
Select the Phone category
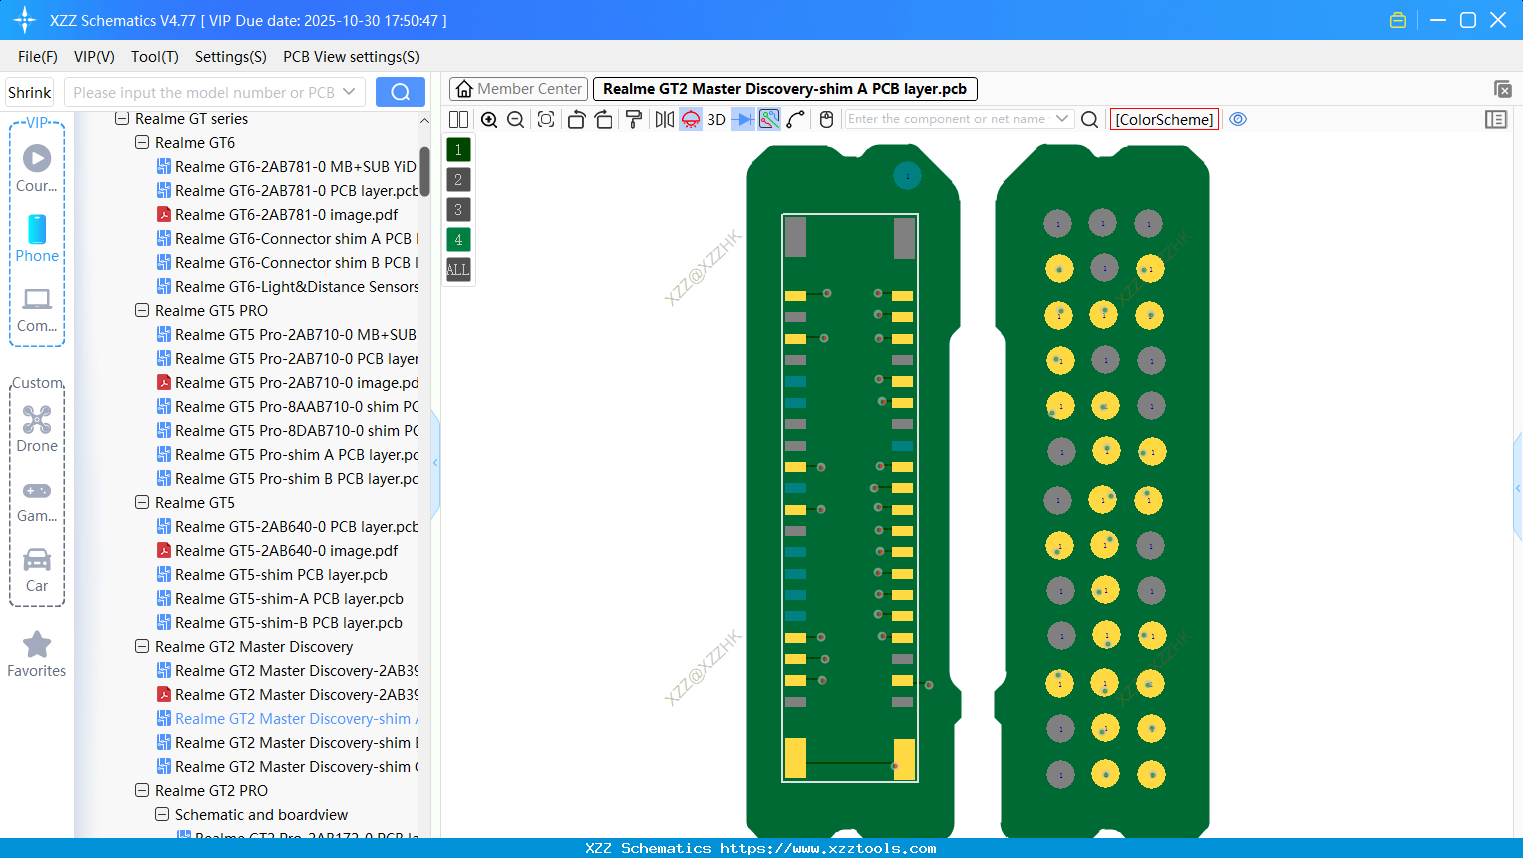(37, 238)
